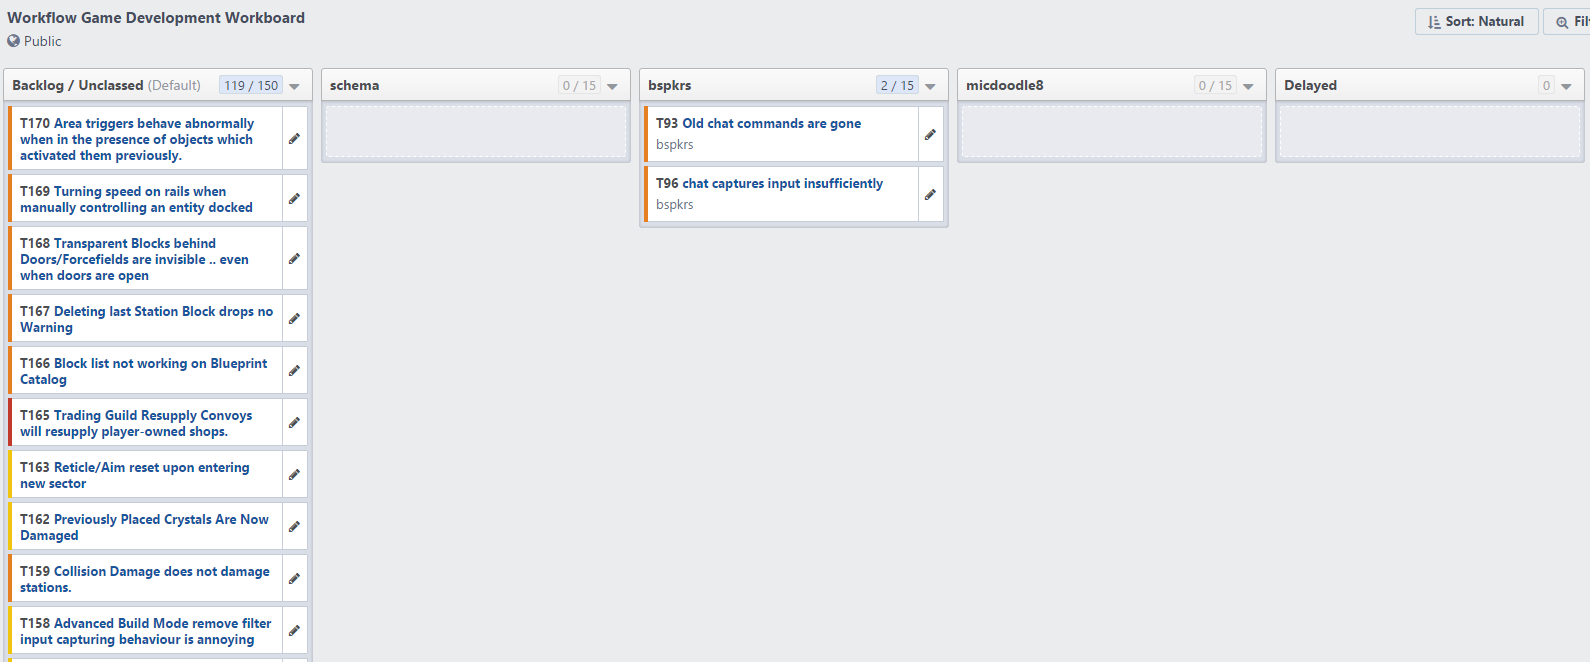The width and height of the screenshot is (1590, 662).
Task: Expand the schema column options arrow
Action: 613,86
